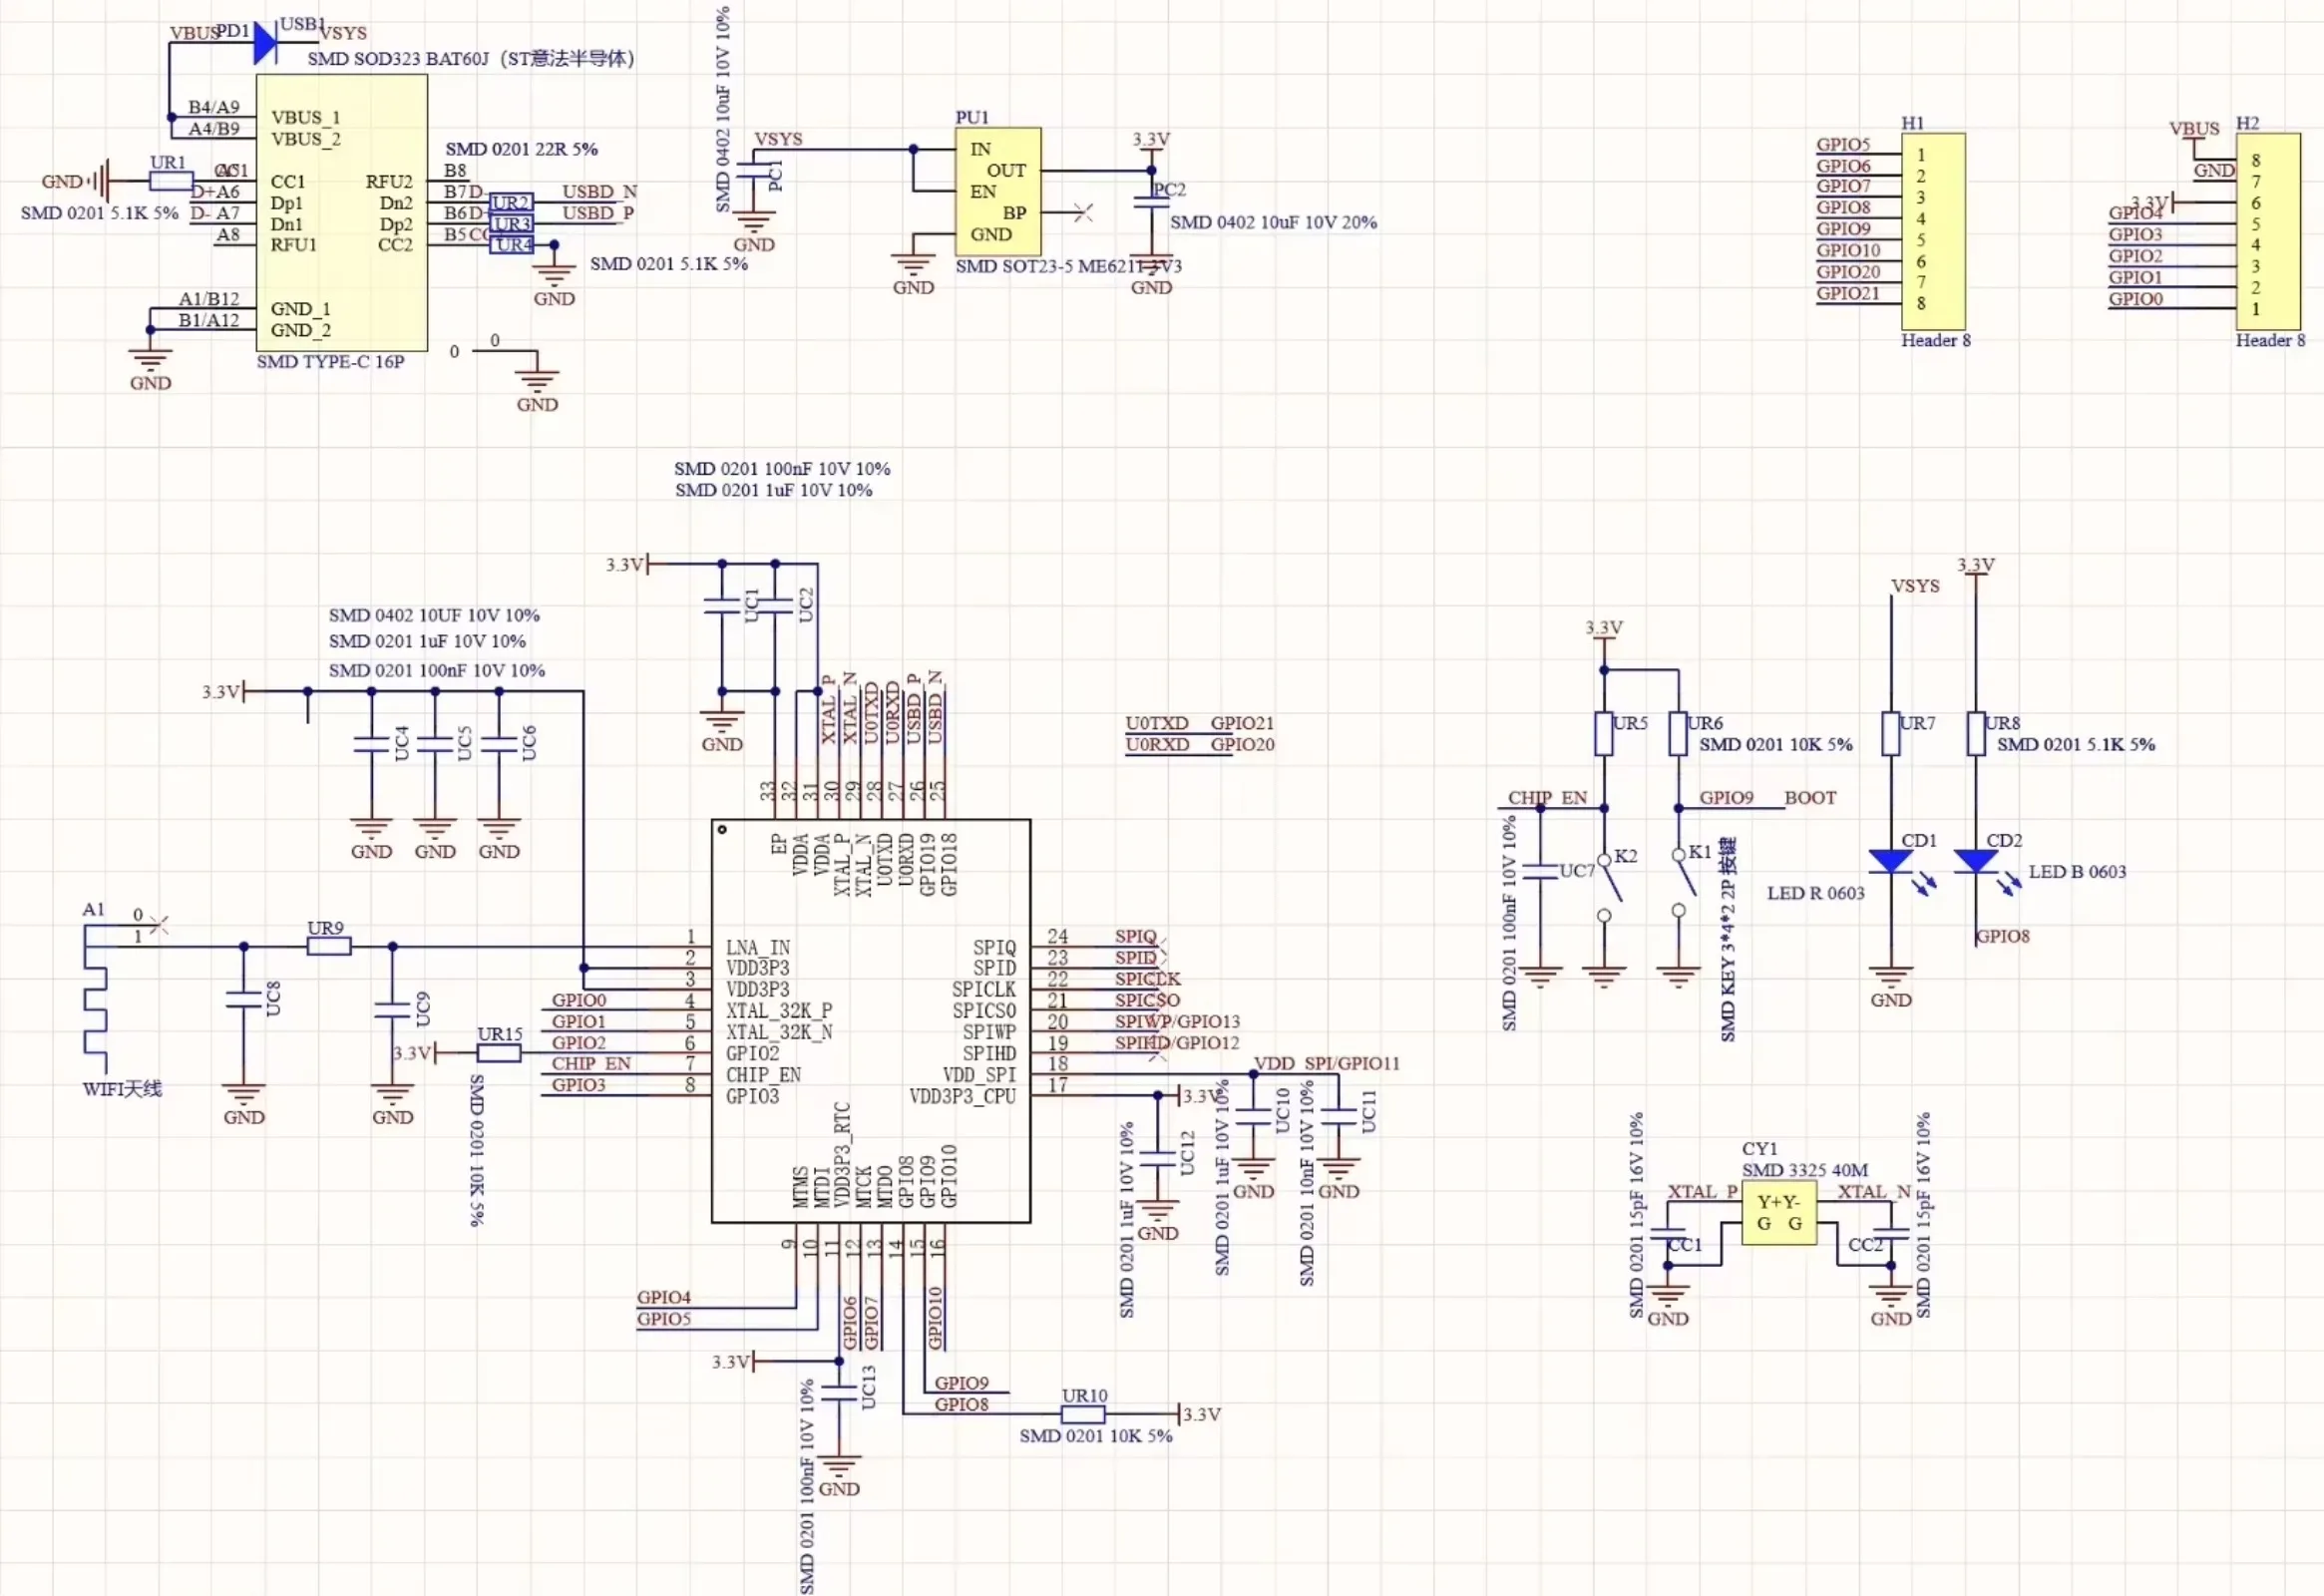Click the H1 Header 8 connector
This screenshot has height=1596, width=2324.
click(x=1932, y=230)
